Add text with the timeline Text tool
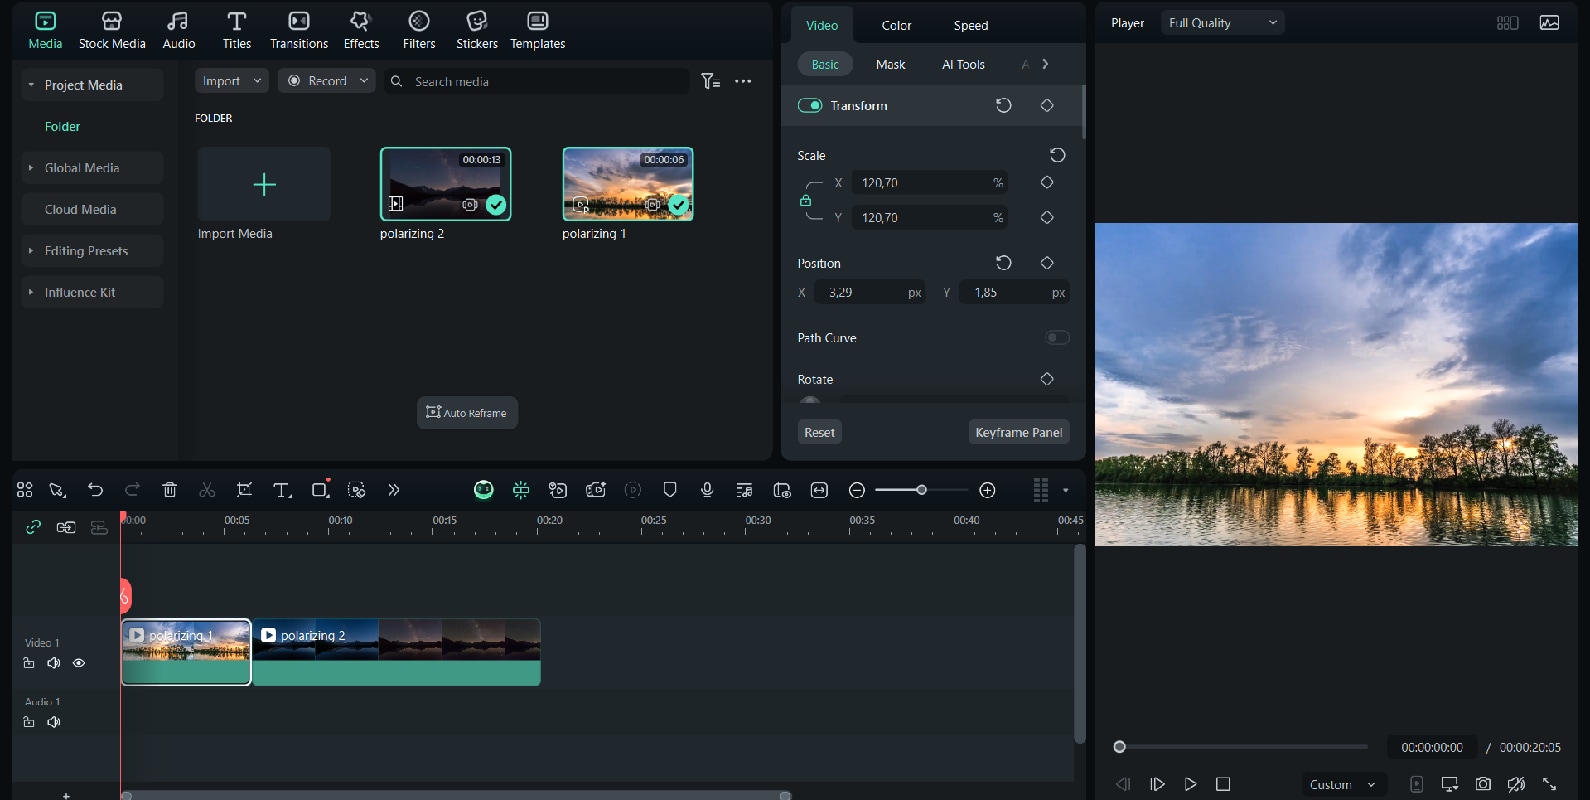Screen dimensions: 1590x800 coord(282,490)
